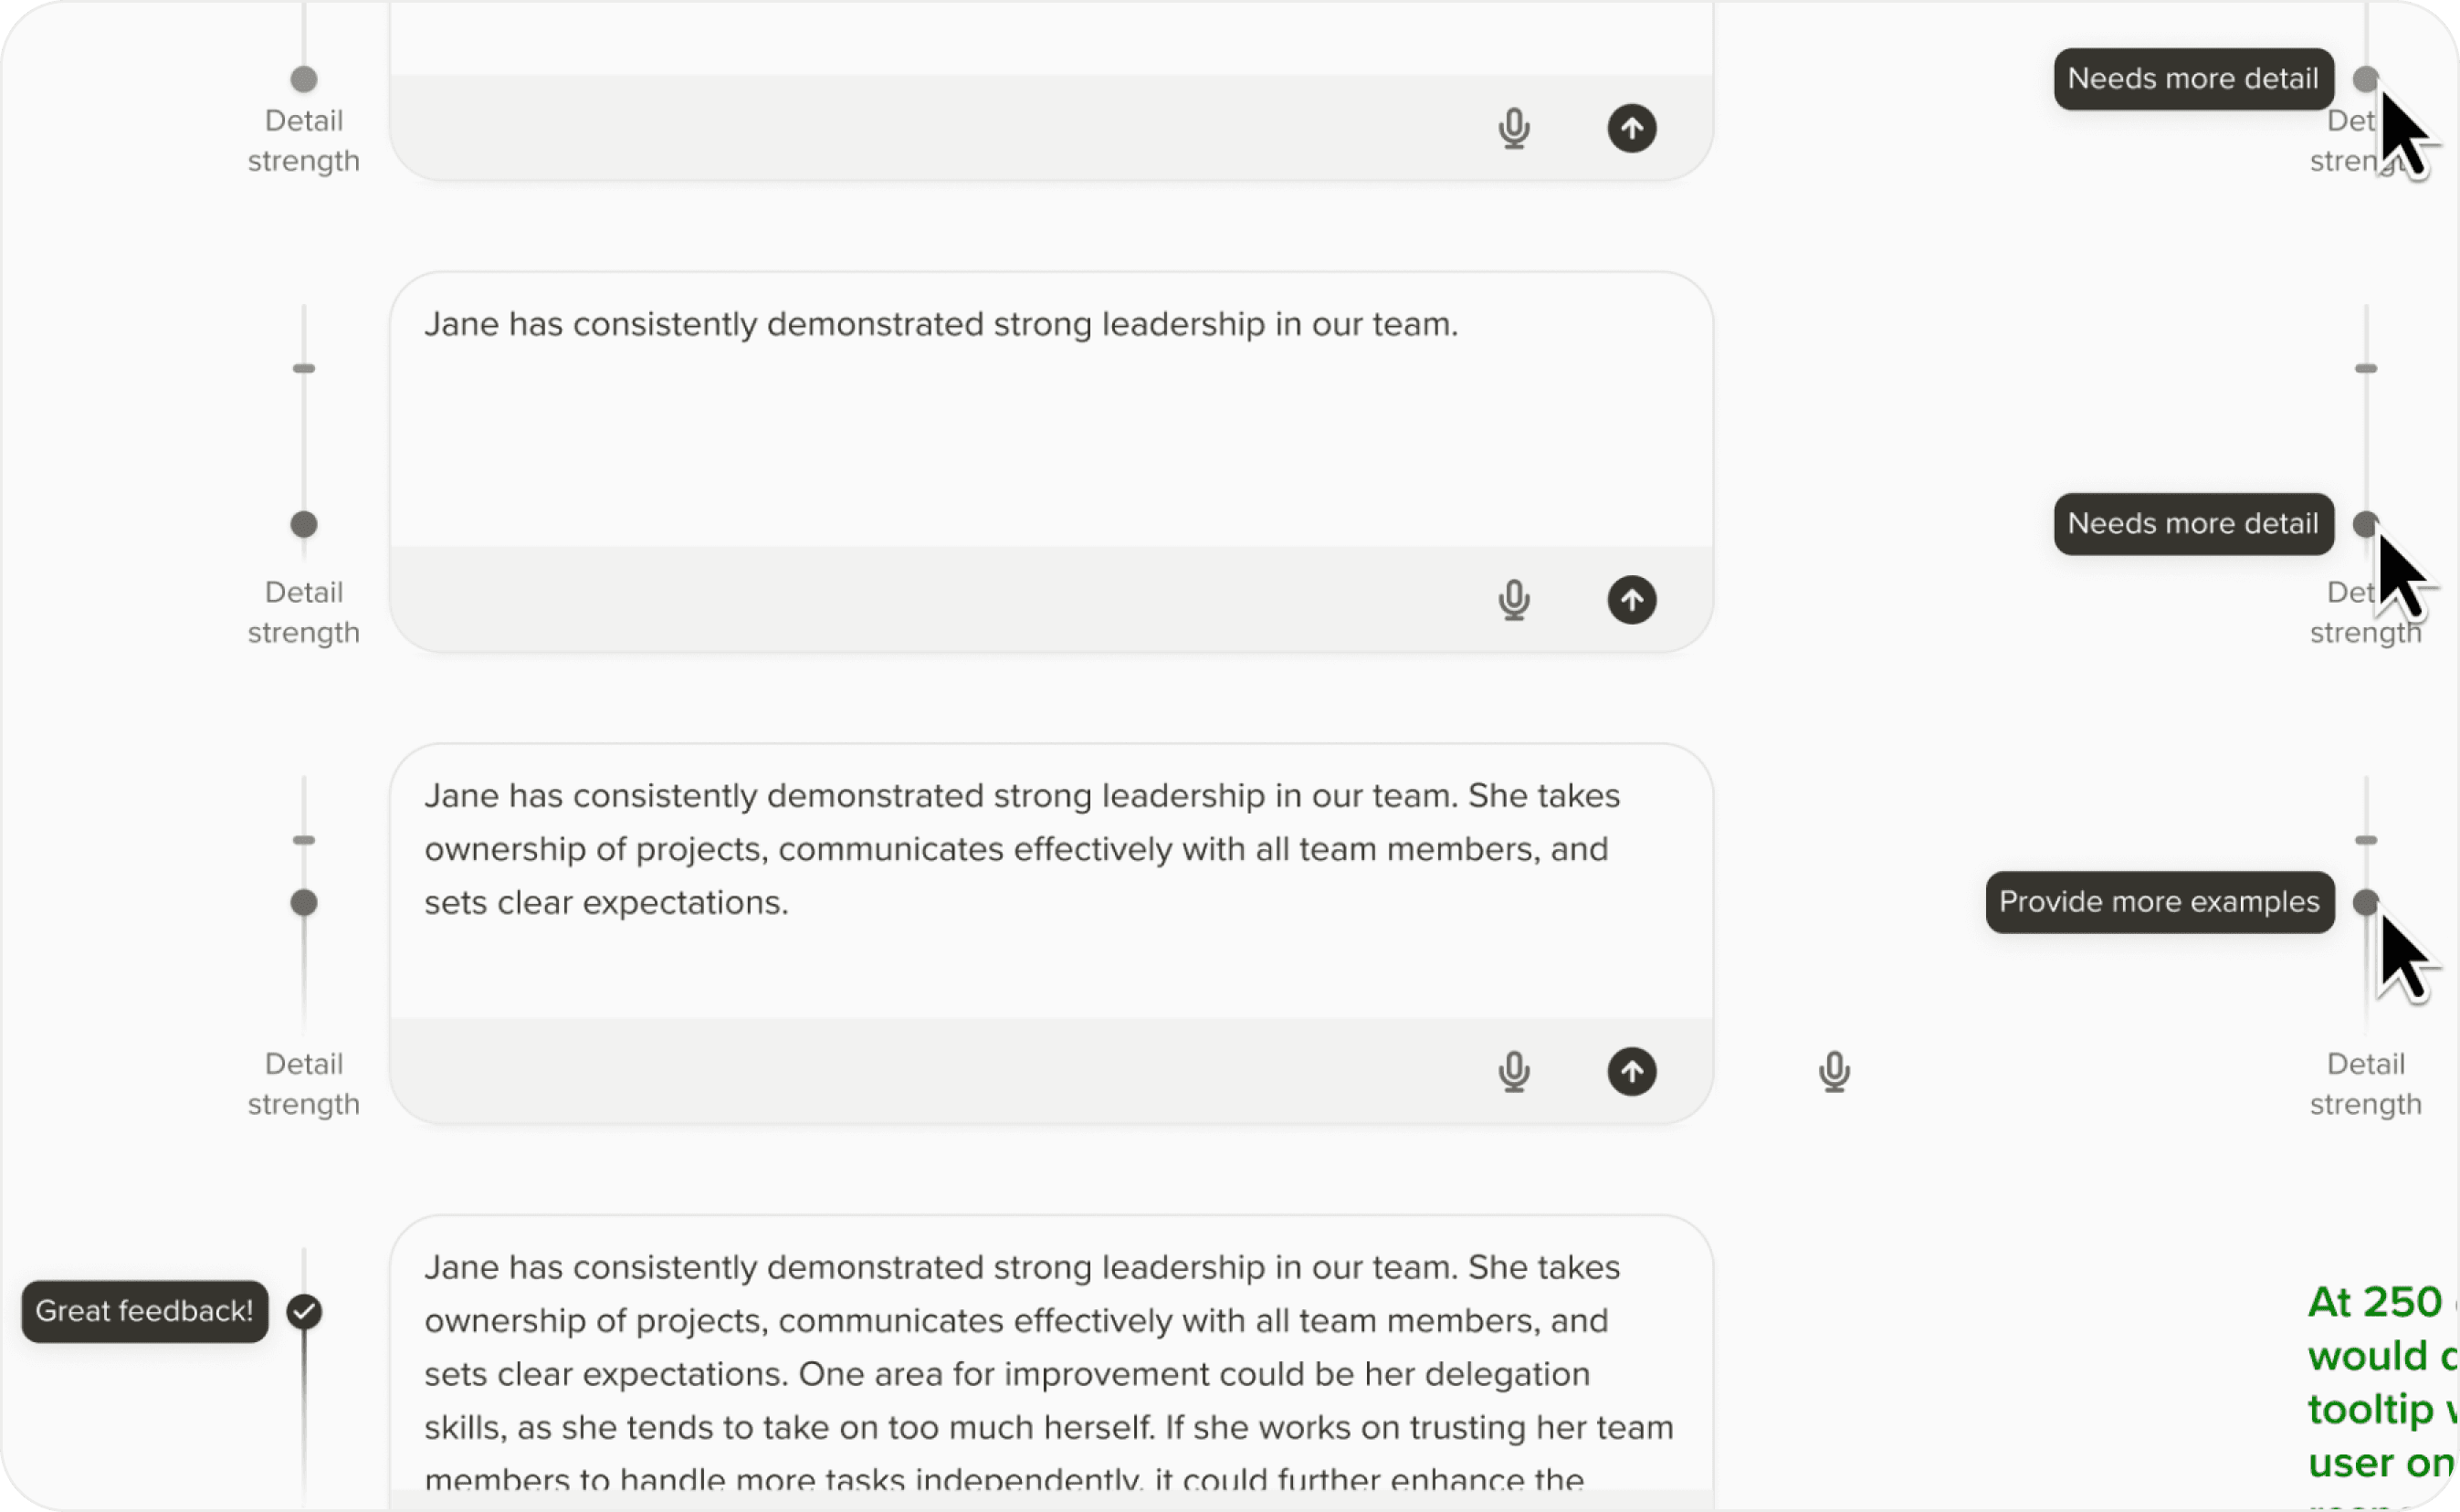Viewport: 2460px width, 1512px height.
Task: Click the microphone icon in the second message box
Action: [1513, 600]
